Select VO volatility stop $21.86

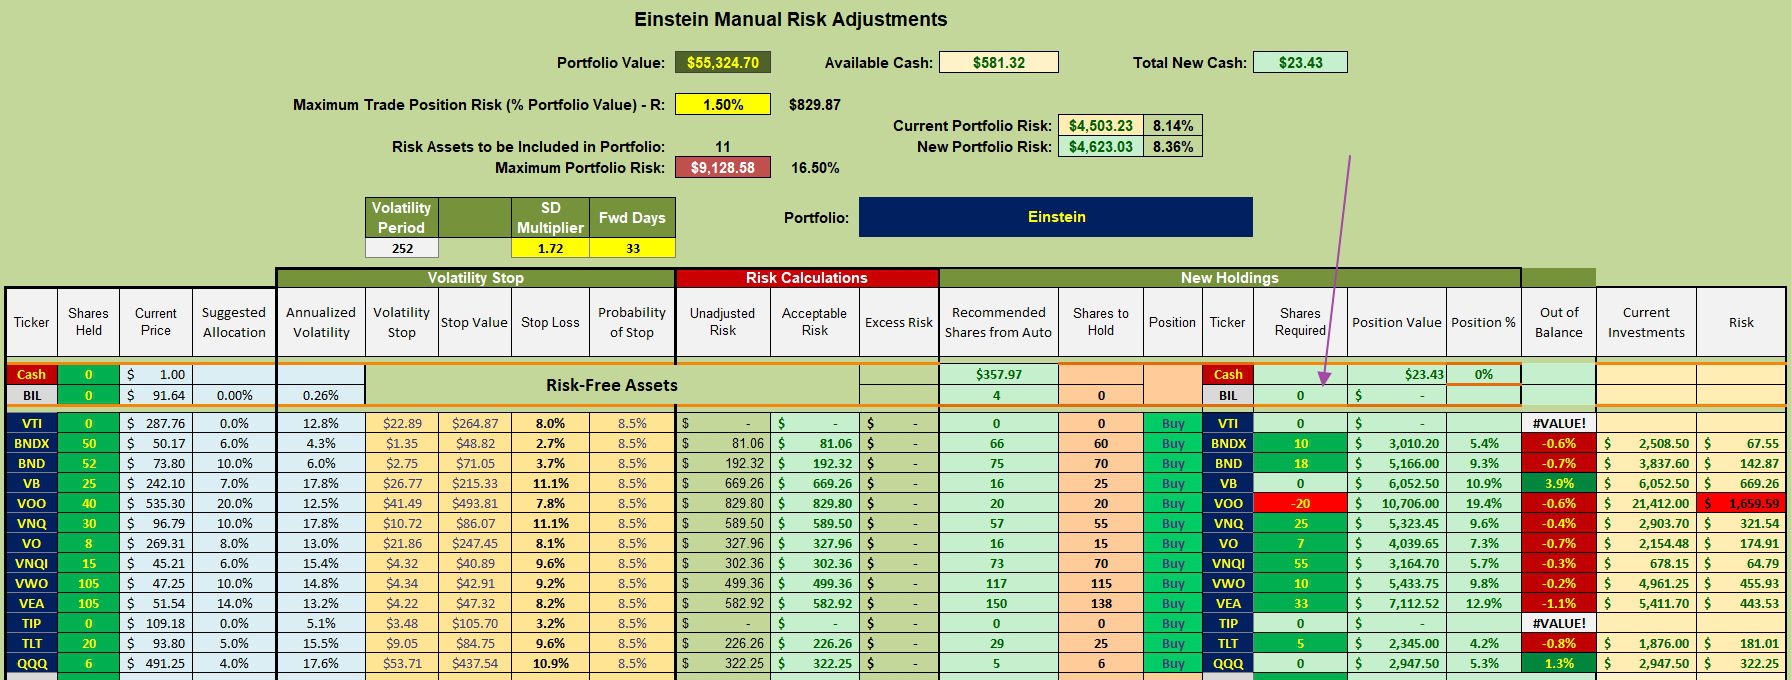point(402,543)
